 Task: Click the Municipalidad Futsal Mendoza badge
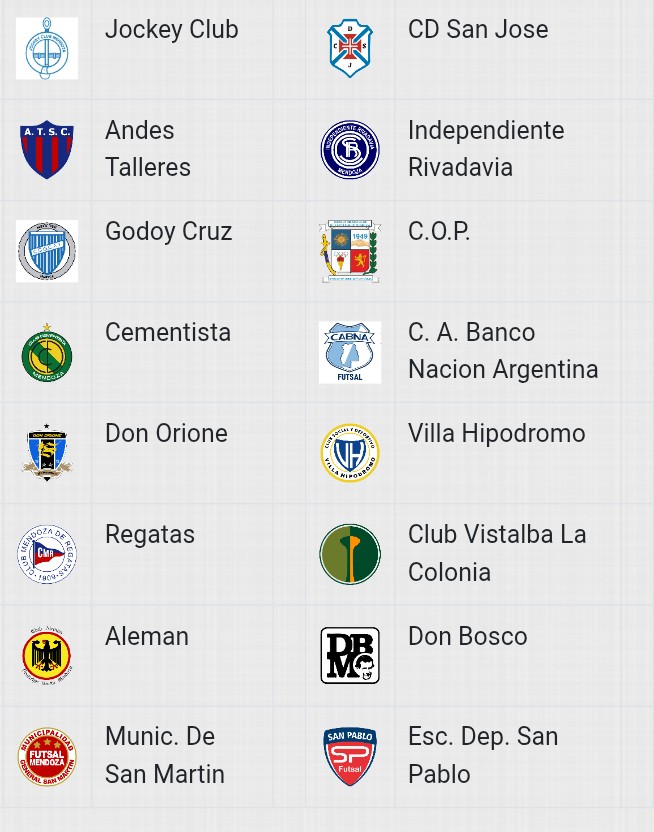(47, 757)
